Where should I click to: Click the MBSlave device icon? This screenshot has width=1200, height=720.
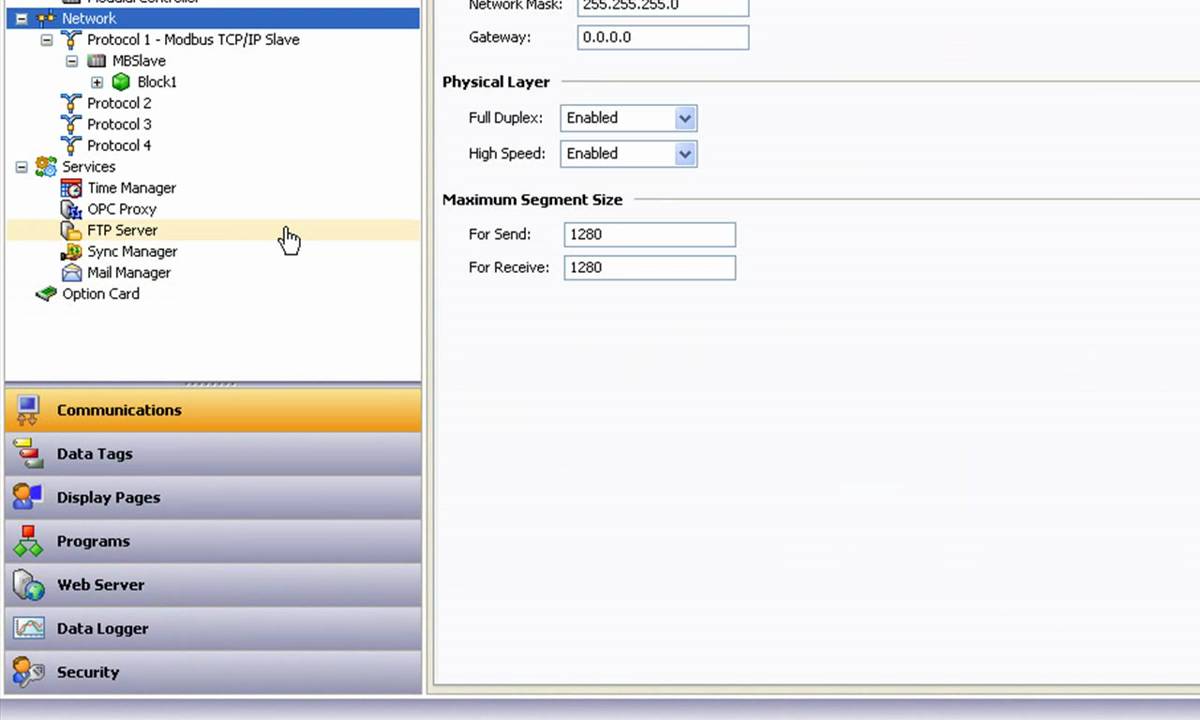(x=97, y=61)
